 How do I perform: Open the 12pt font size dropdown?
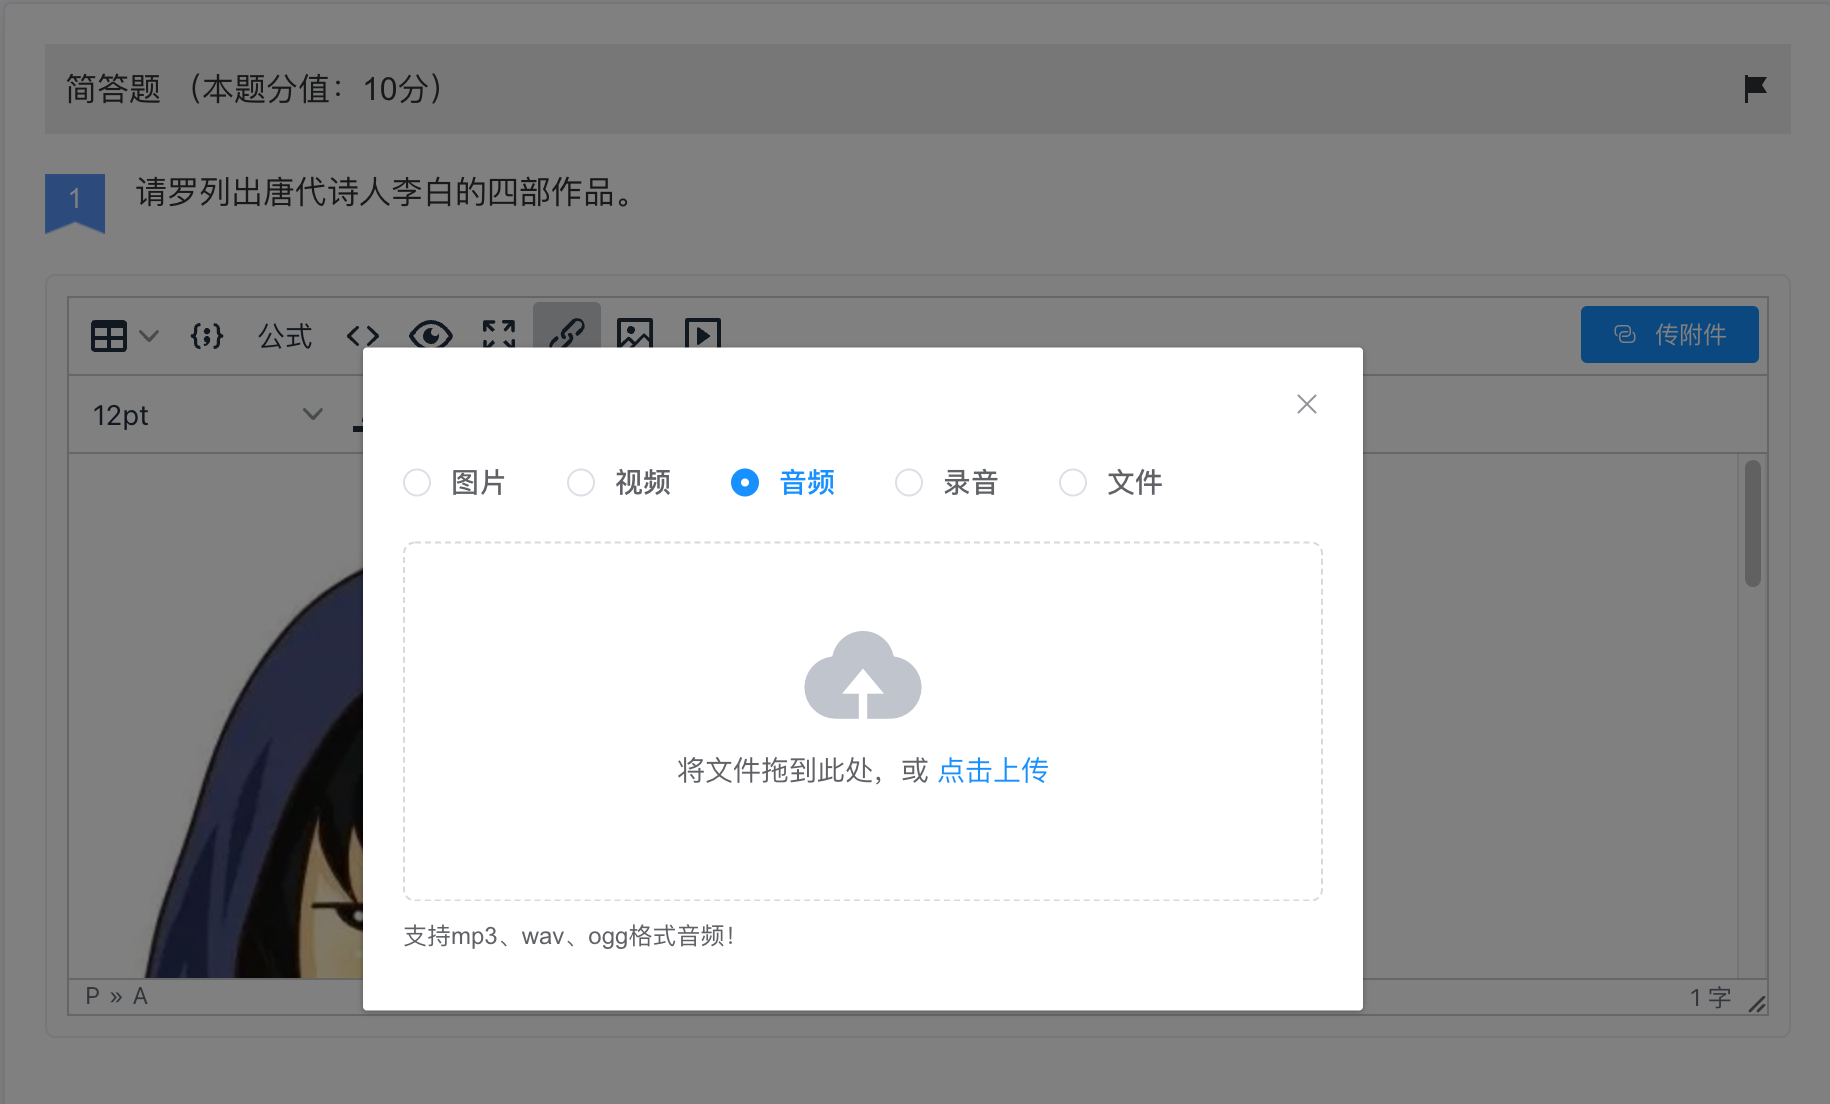coord(207,415)
